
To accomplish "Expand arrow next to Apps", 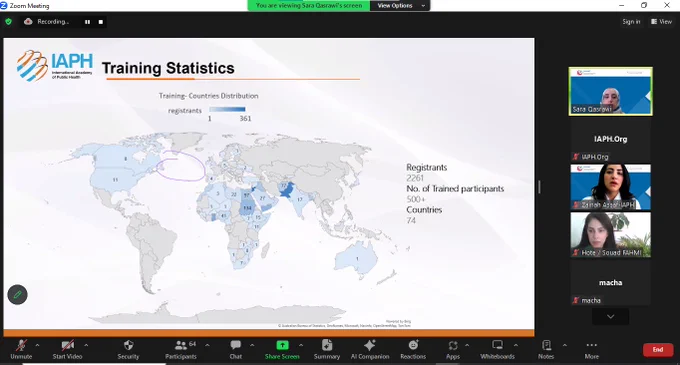I will [467, 345].
